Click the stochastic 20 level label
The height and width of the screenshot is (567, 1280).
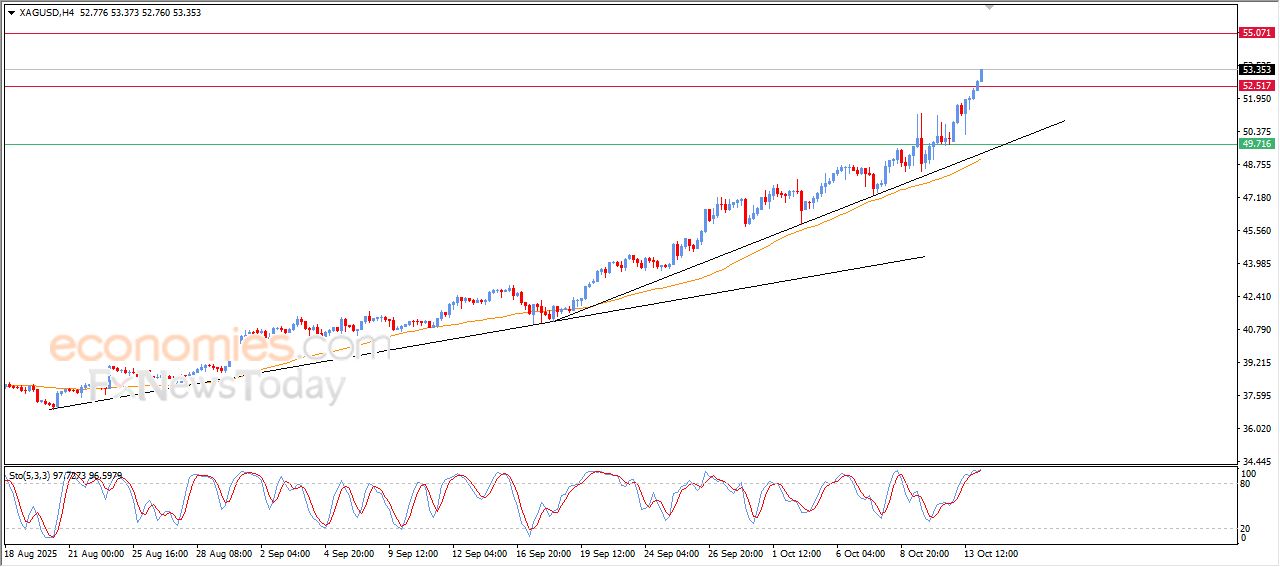[x=1247, y=528]
